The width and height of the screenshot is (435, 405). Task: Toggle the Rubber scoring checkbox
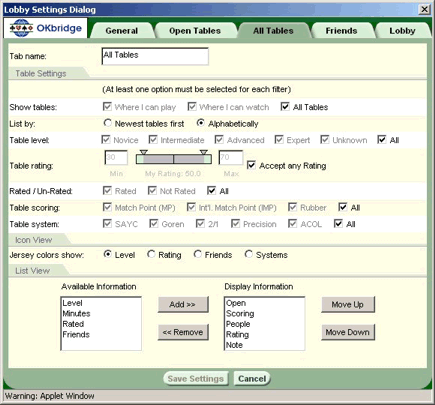[x=293, y=207]
